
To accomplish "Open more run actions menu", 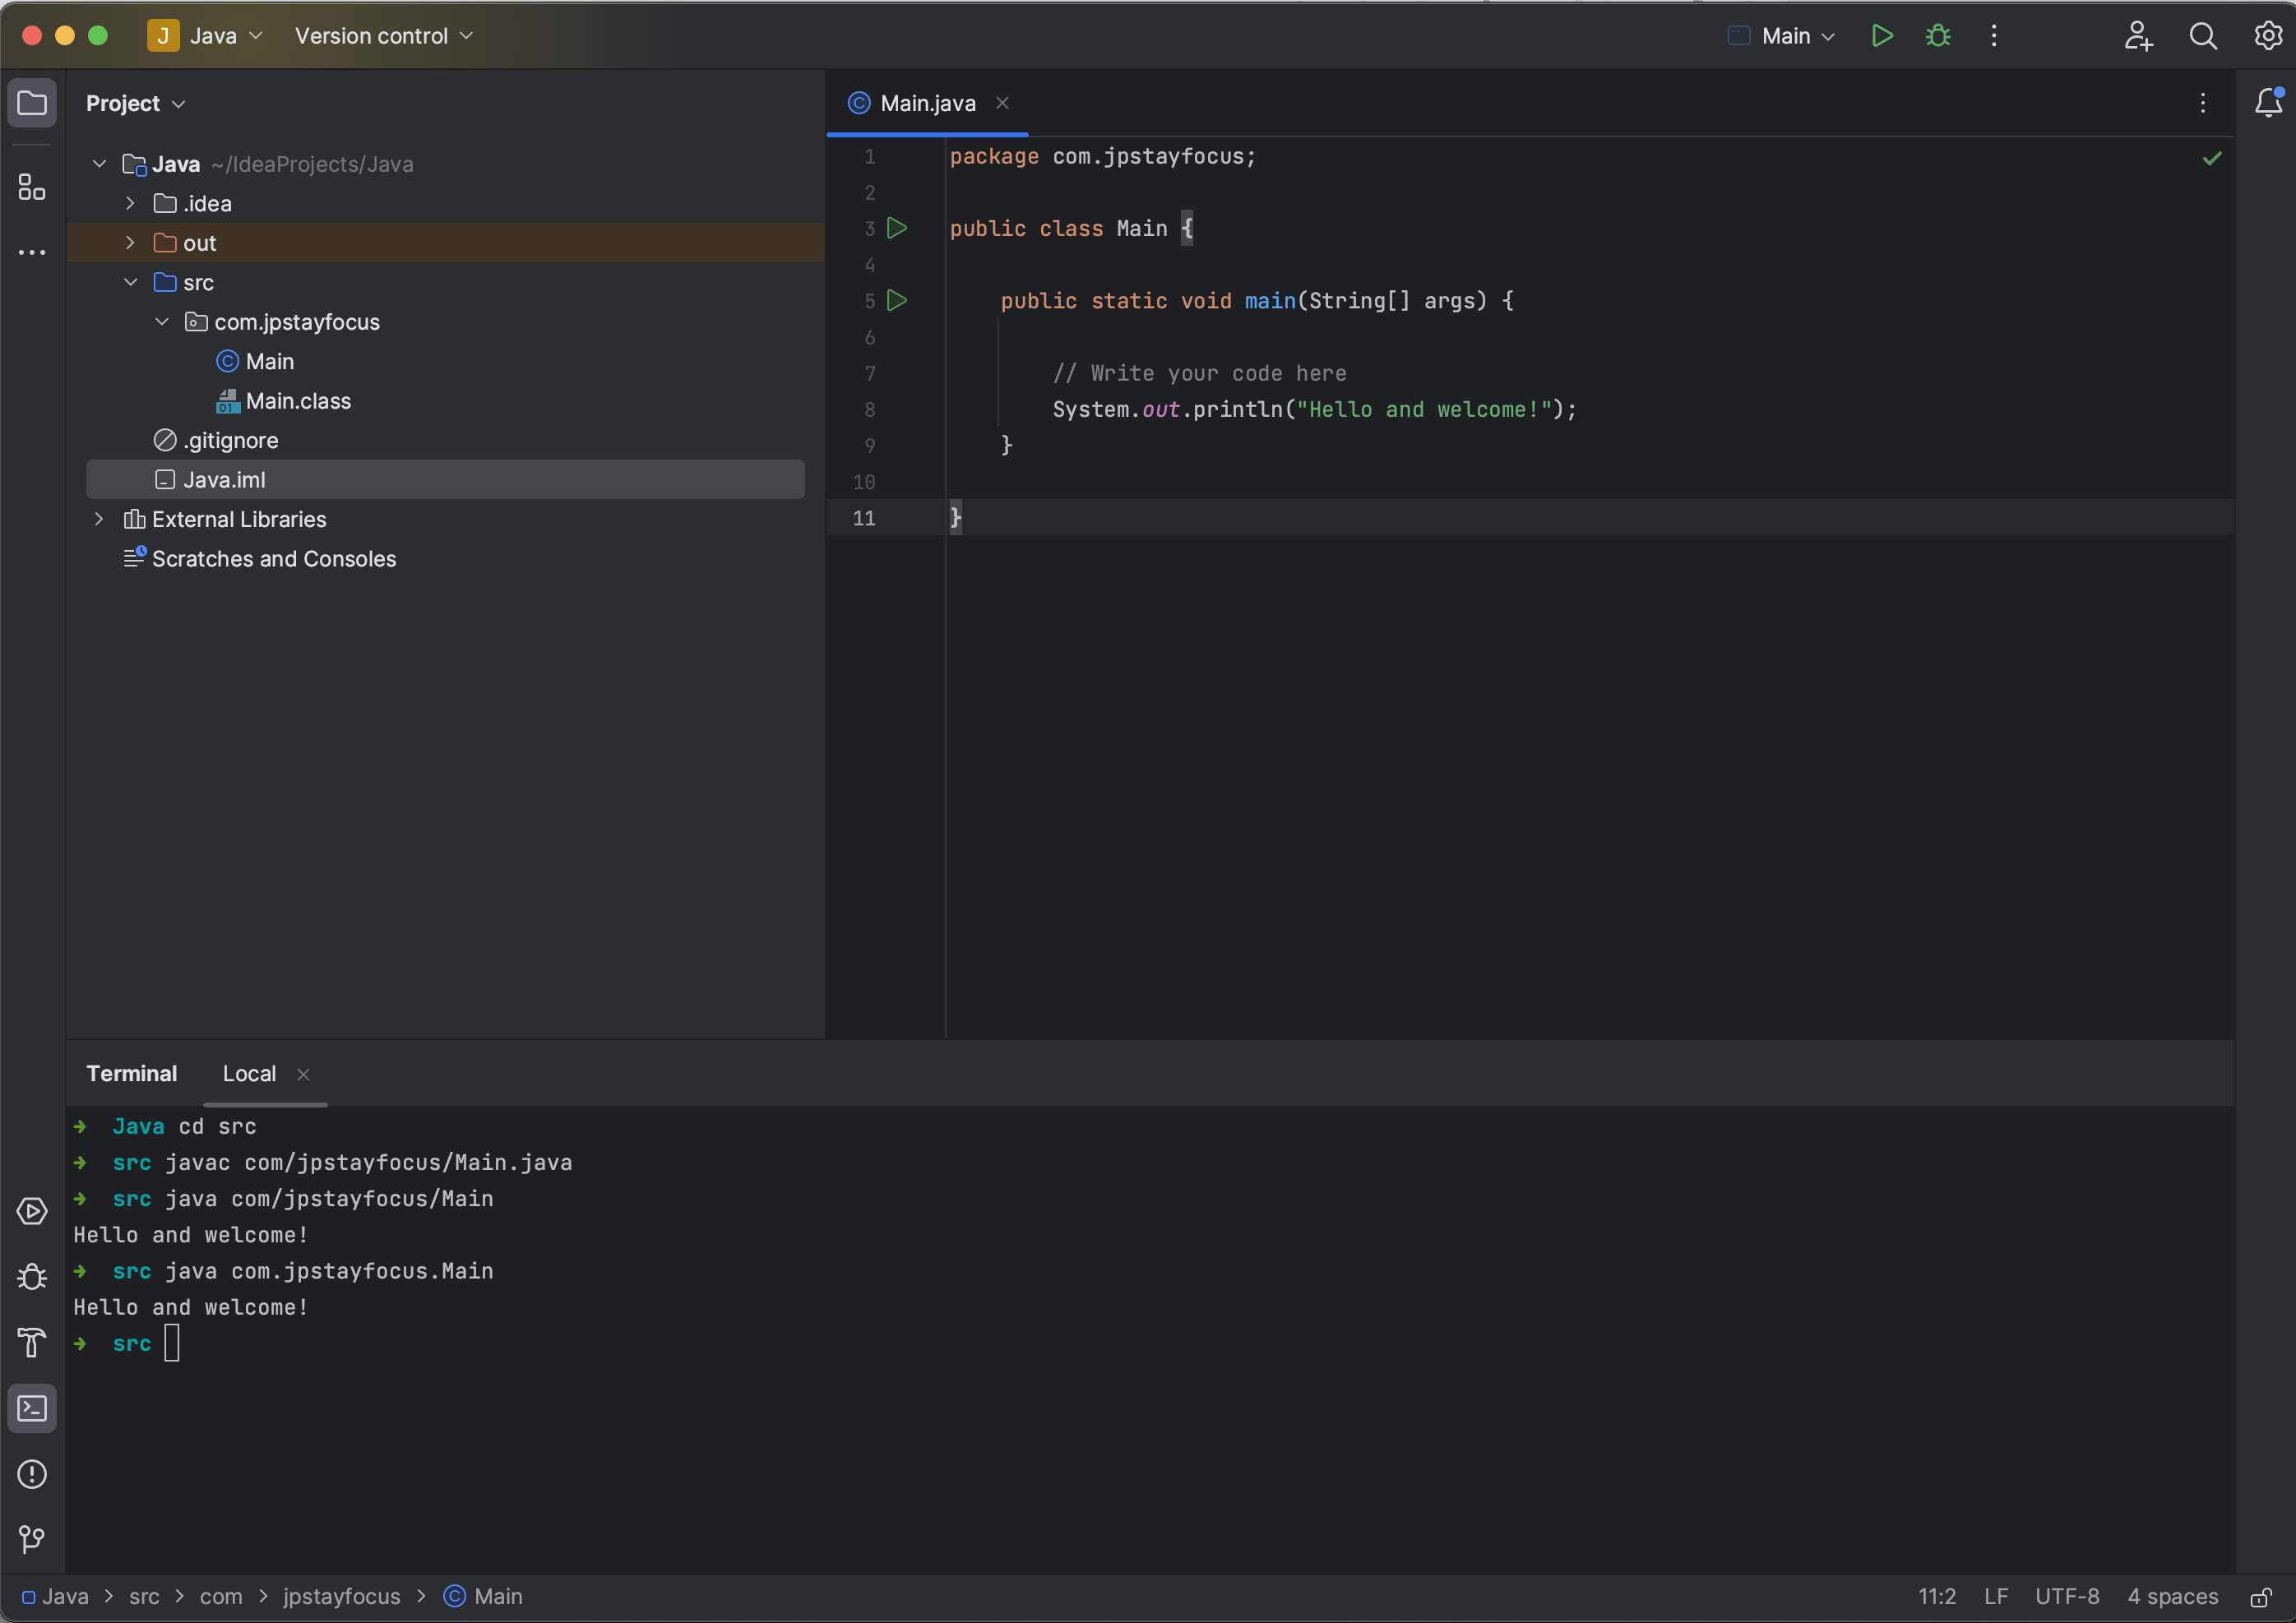I will click(1994, 36).
